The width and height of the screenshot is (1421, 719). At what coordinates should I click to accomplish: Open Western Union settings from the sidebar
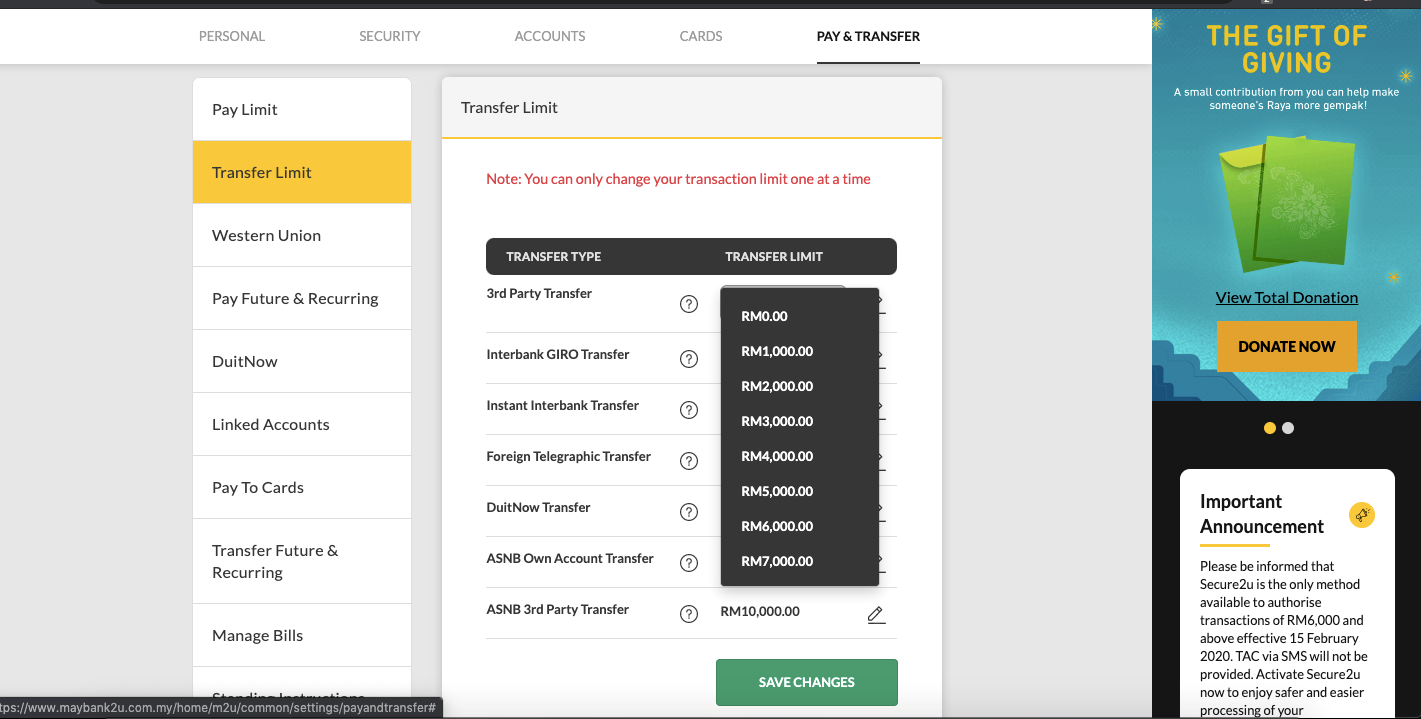point(266,235)
